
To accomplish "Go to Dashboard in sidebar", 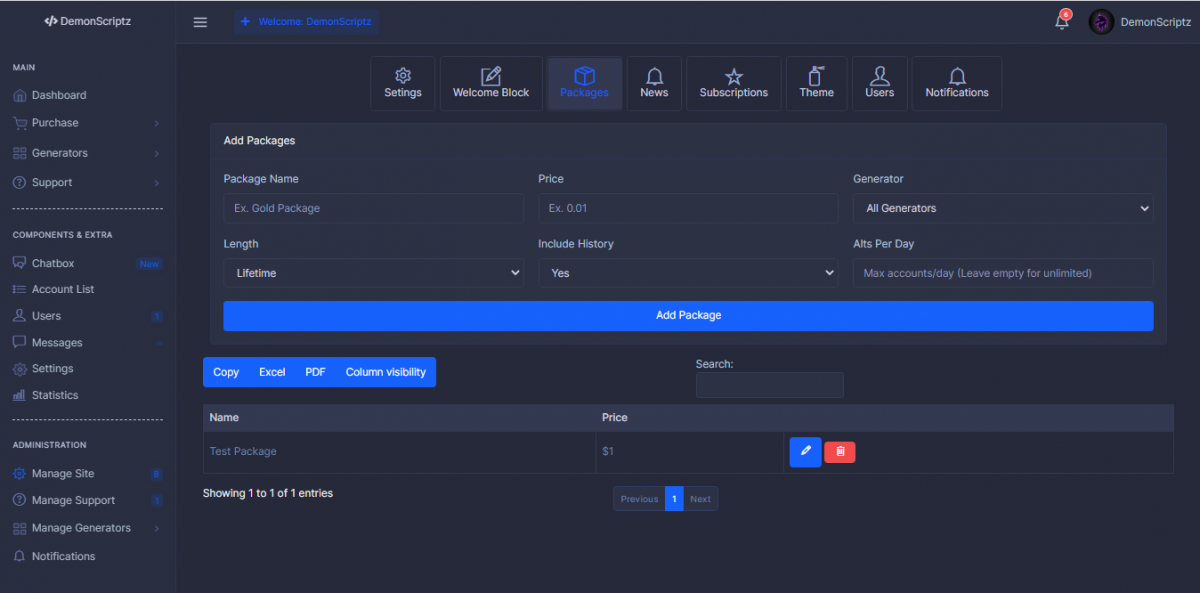I will click(x=59, y=95).
